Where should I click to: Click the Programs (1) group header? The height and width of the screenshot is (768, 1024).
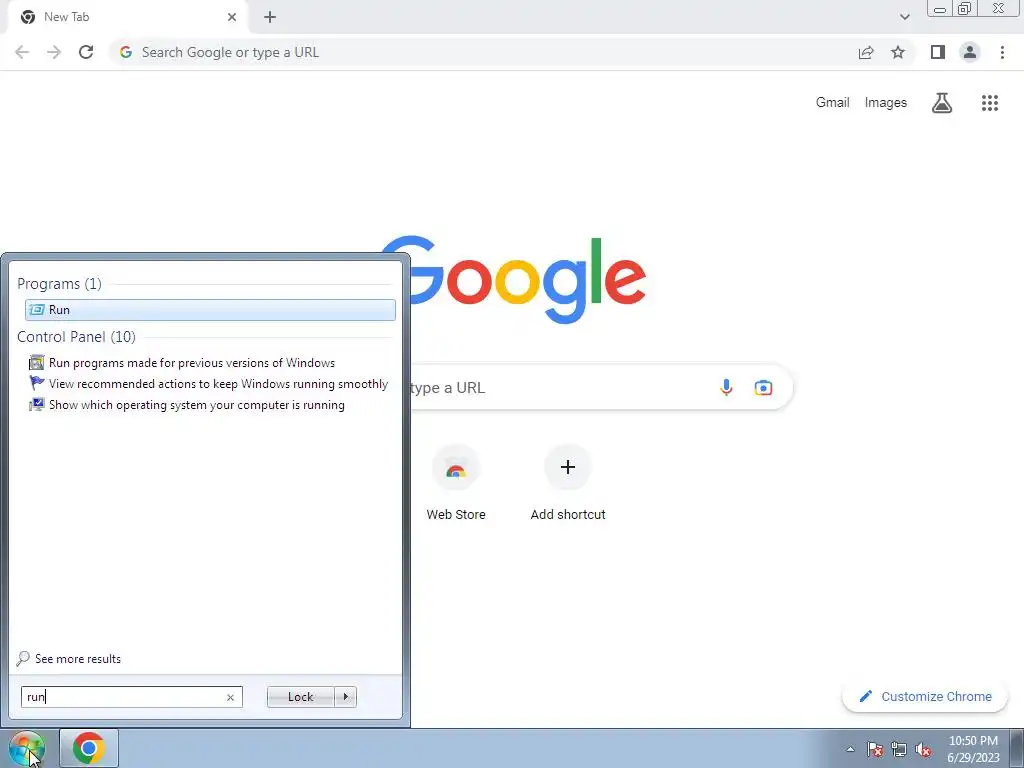pos(59,283)
